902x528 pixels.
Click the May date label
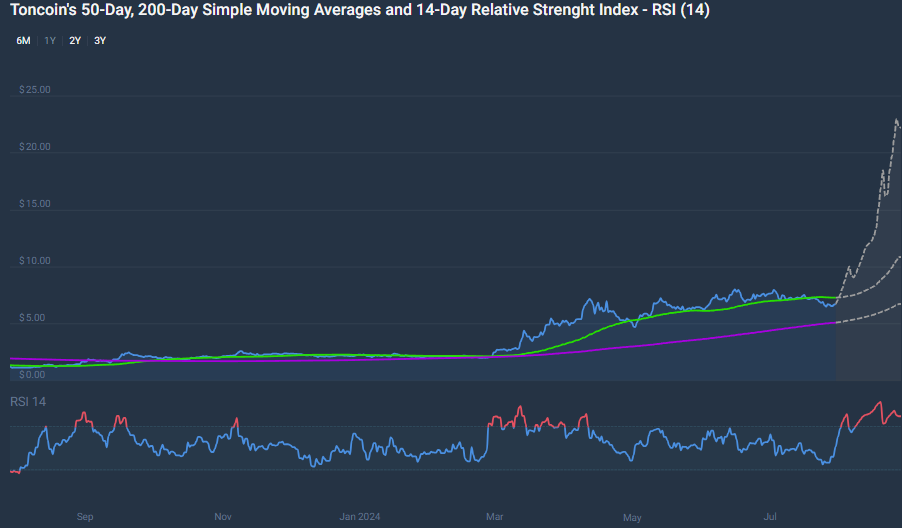tap(632, 518)
